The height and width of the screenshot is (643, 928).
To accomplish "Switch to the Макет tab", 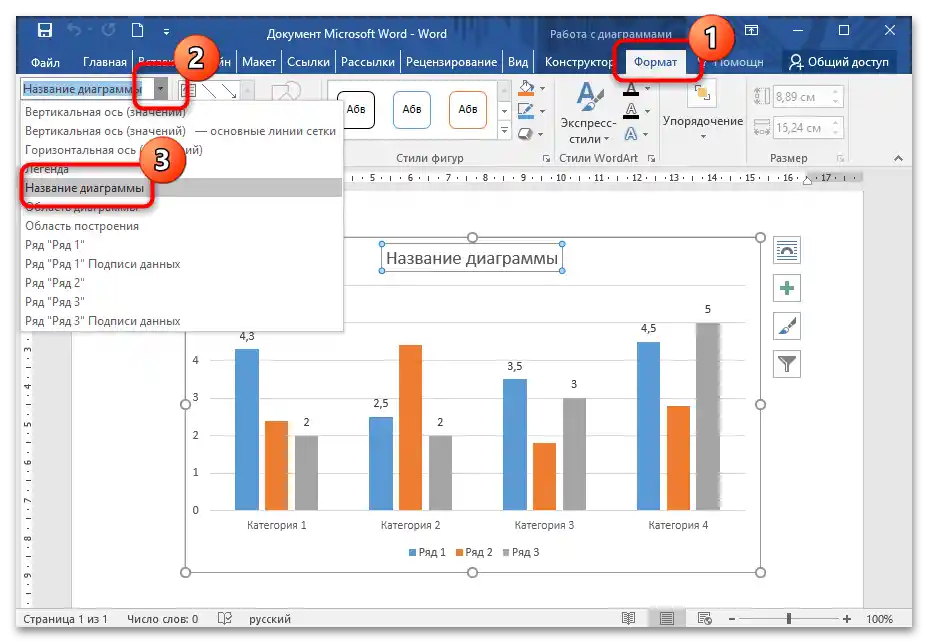I will tap(259, 62).
